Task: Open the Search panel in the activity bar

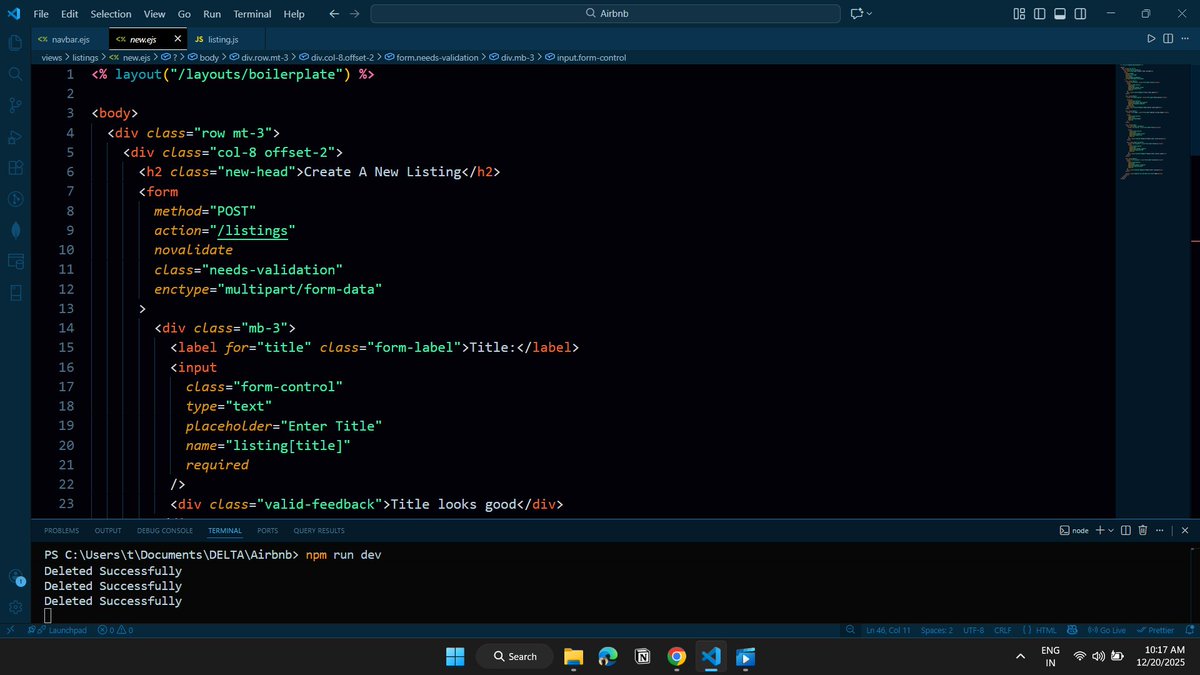Action: click(15, 73)
